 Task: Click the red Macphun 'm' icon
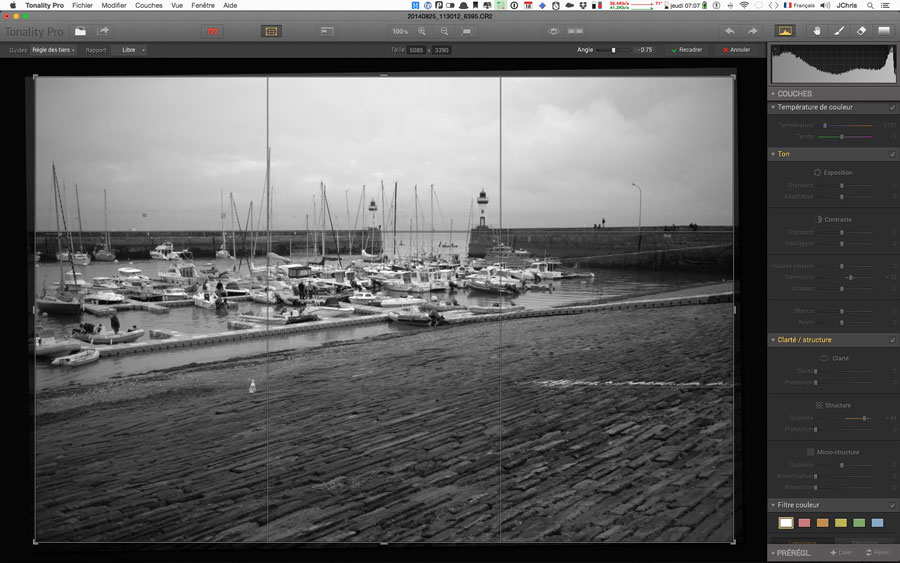tap(212, 32)
